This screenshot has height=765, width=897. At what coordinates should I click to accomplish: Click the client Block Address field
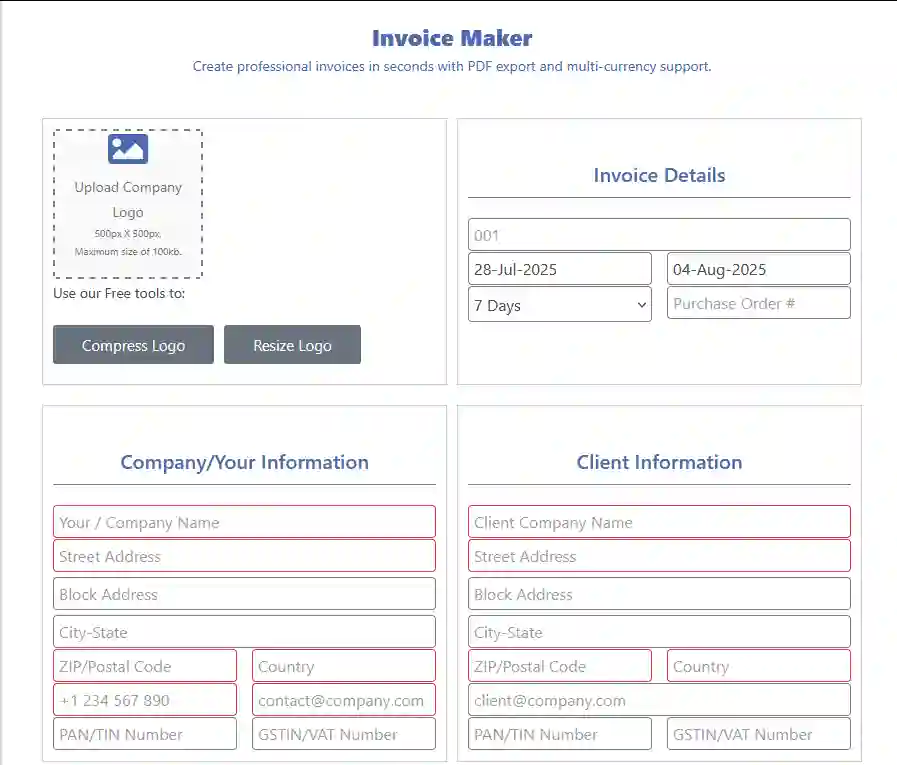659,594
